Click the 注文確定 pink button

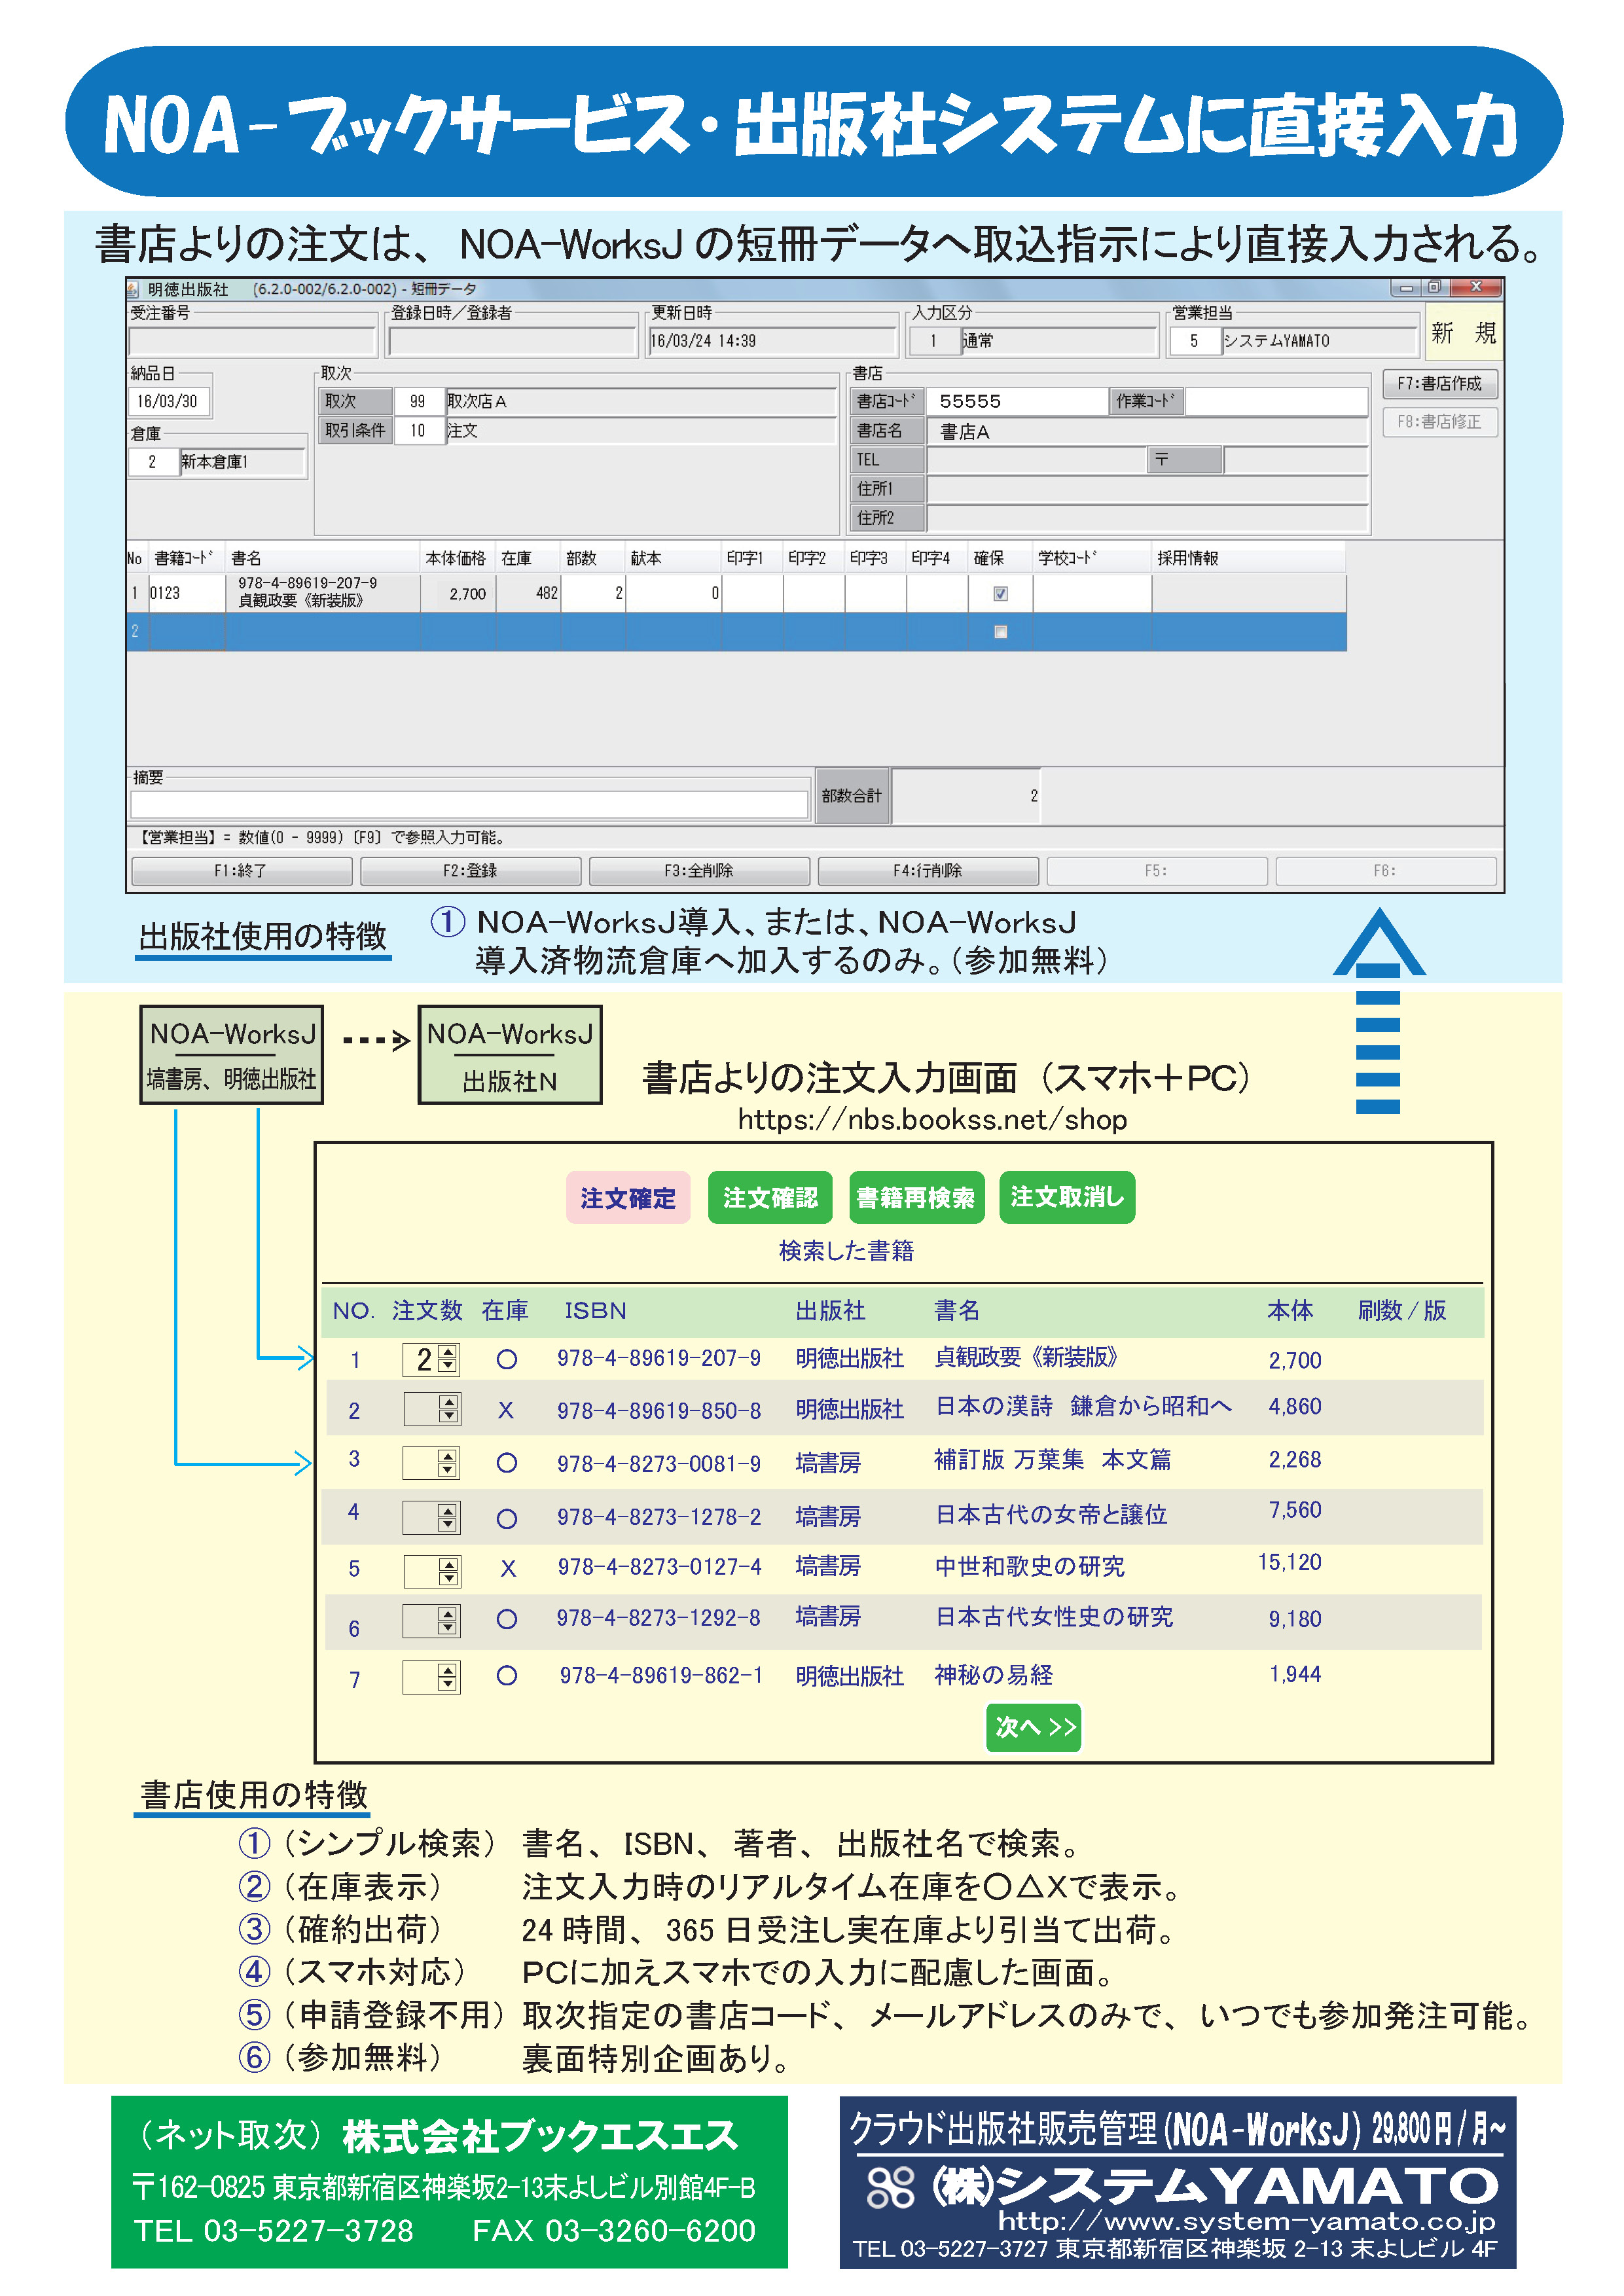[628, 1197]
